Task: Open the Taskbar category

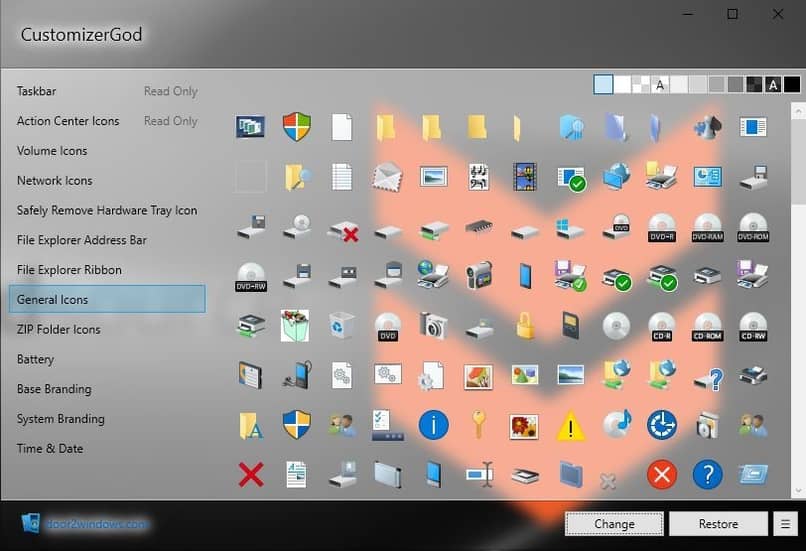Action: 36,91
